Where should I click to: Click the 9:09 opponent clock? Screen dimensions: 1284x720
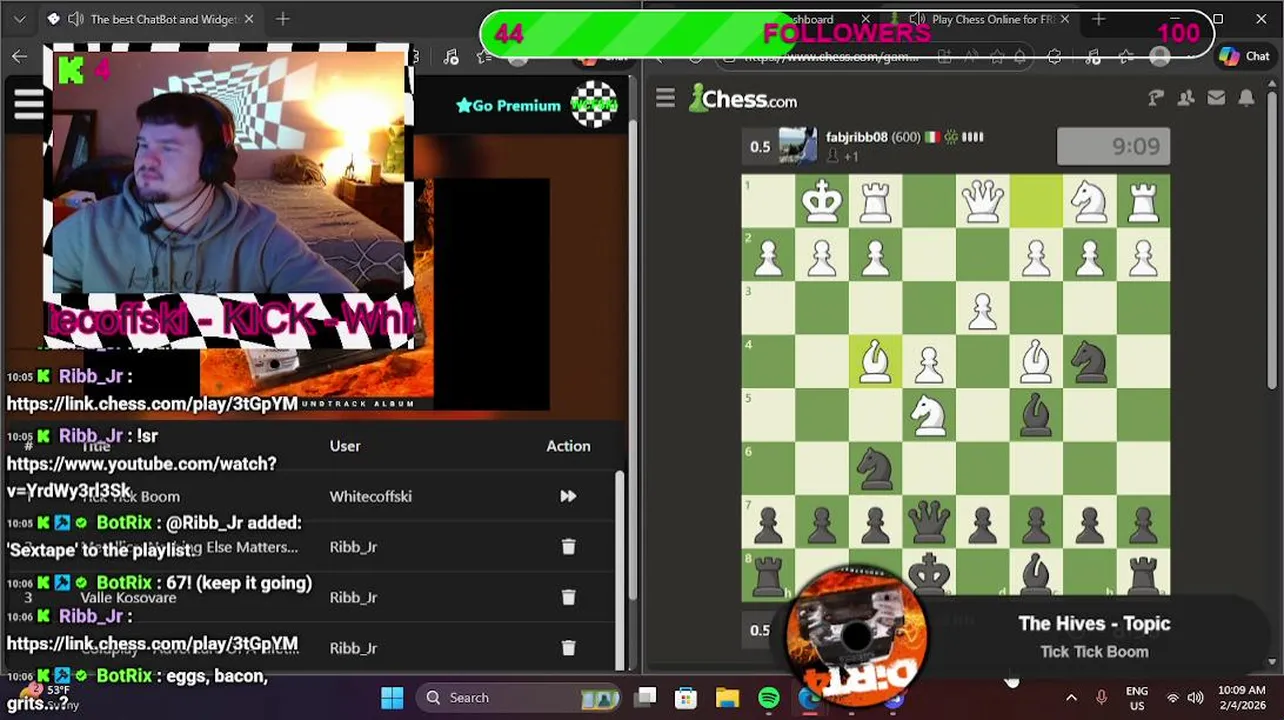tap(1113, 147)
